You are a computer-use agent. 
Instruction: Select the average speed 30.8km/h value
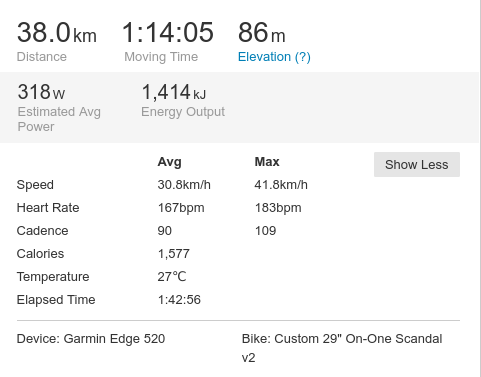184,185
